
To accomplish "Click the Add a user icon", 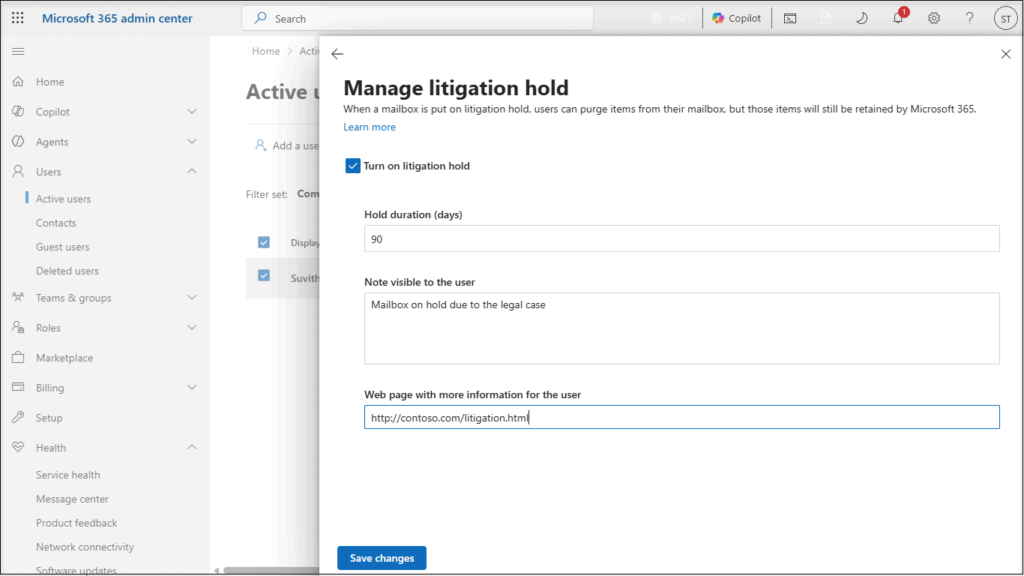I will point(261,145).
